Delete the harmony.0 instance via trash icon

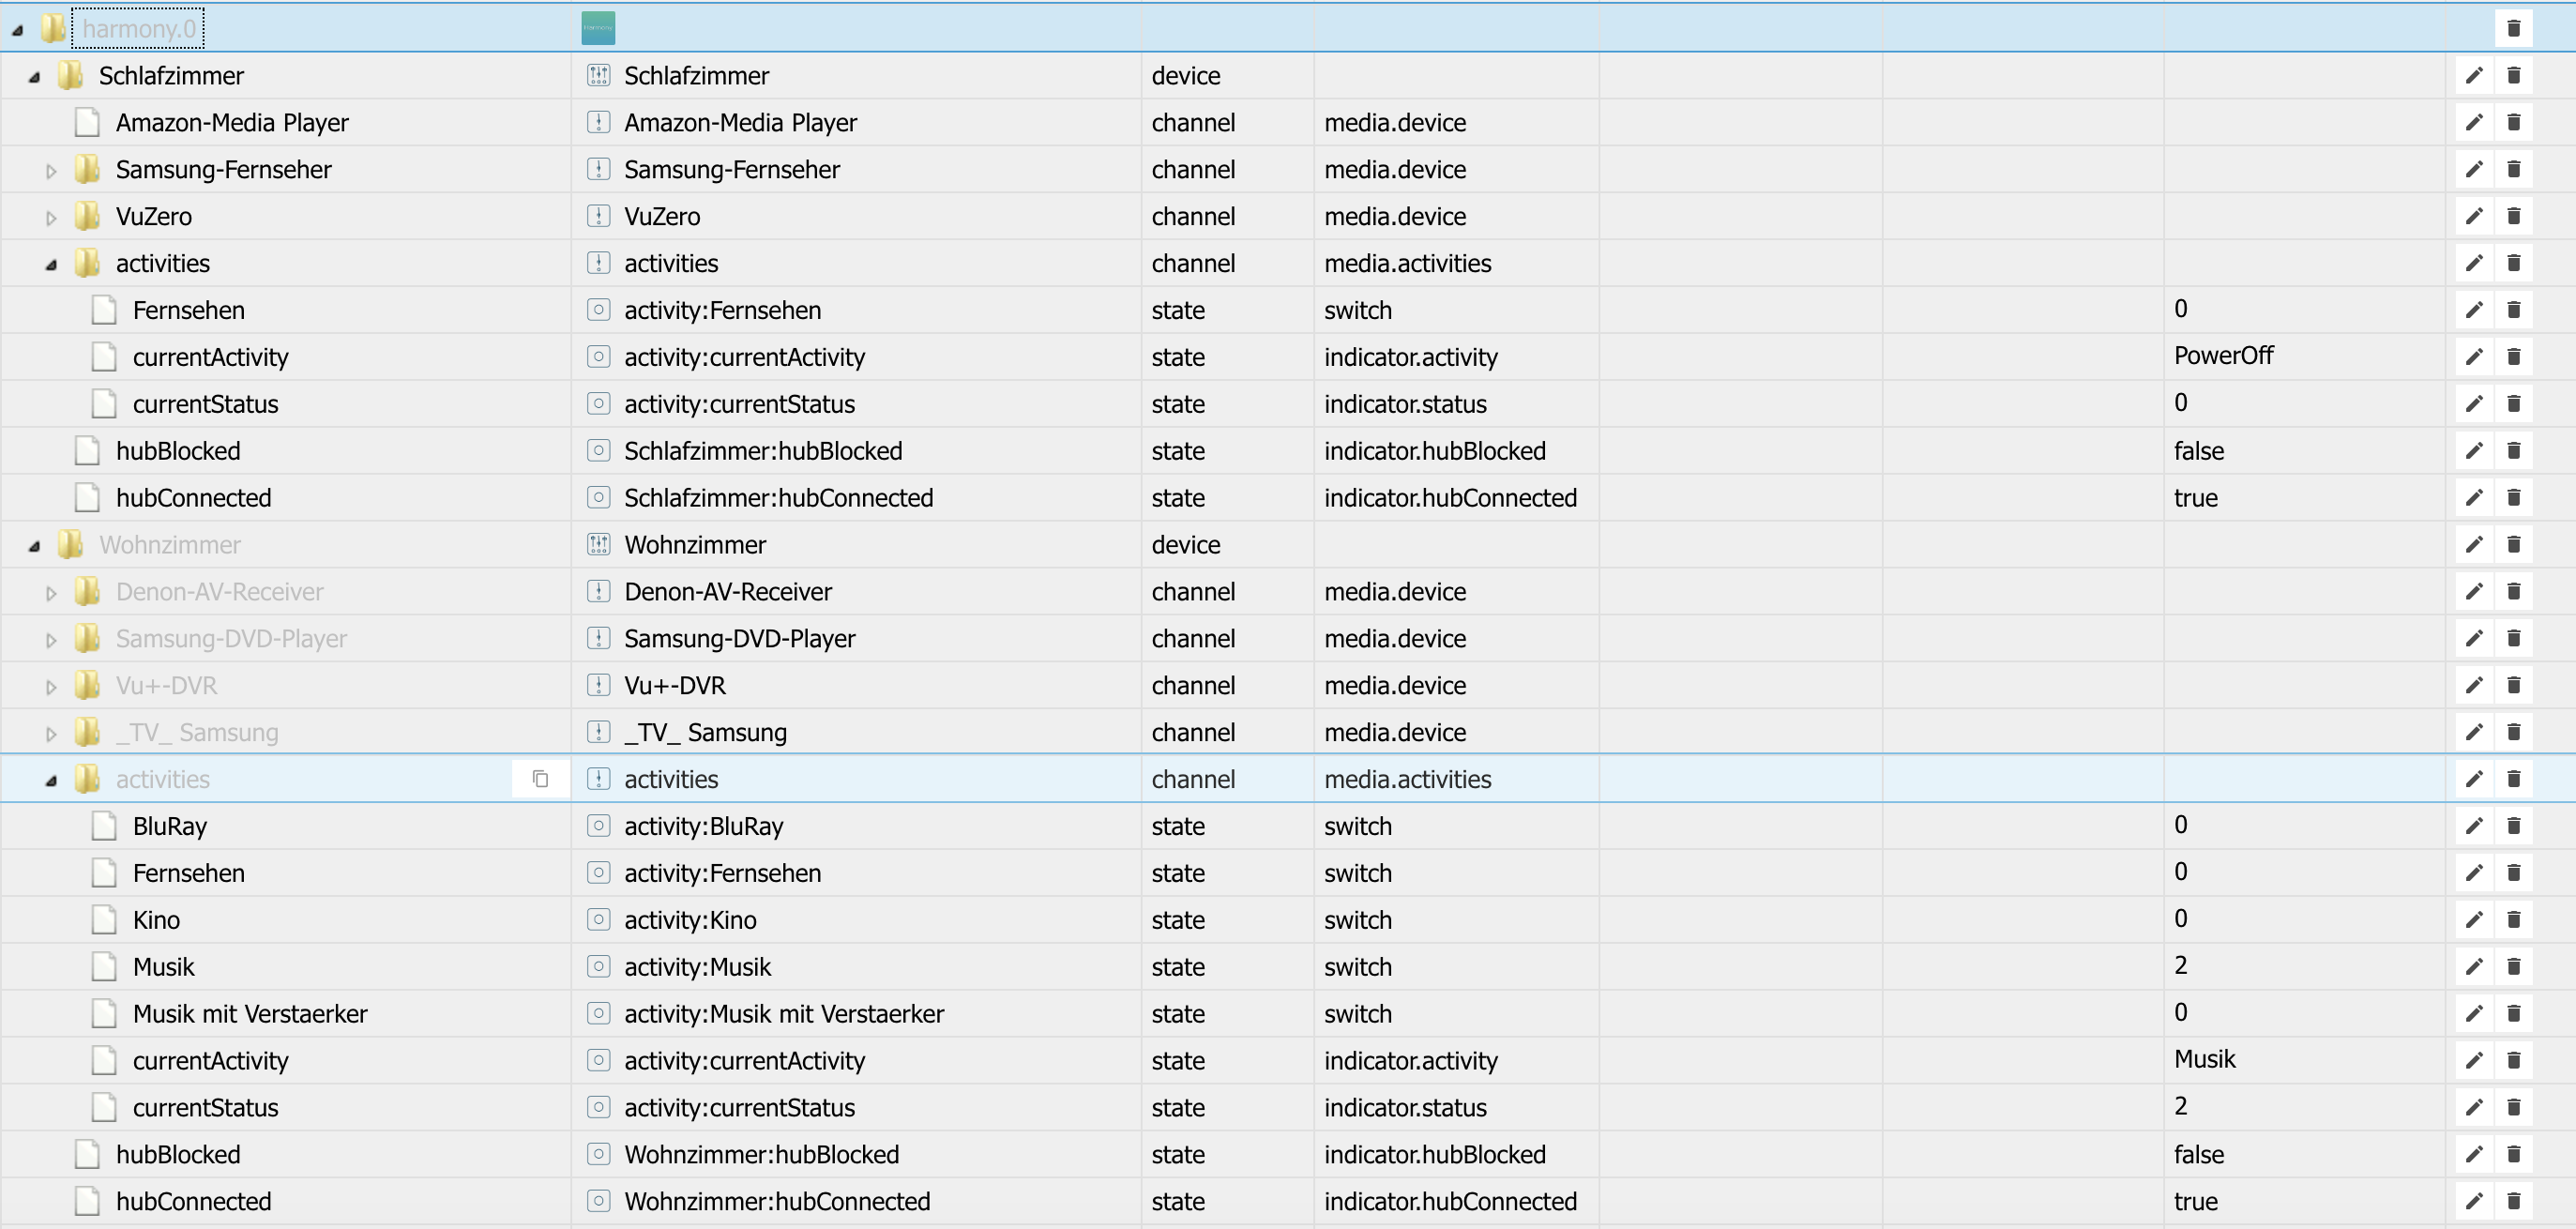[x=2513, y=28]
